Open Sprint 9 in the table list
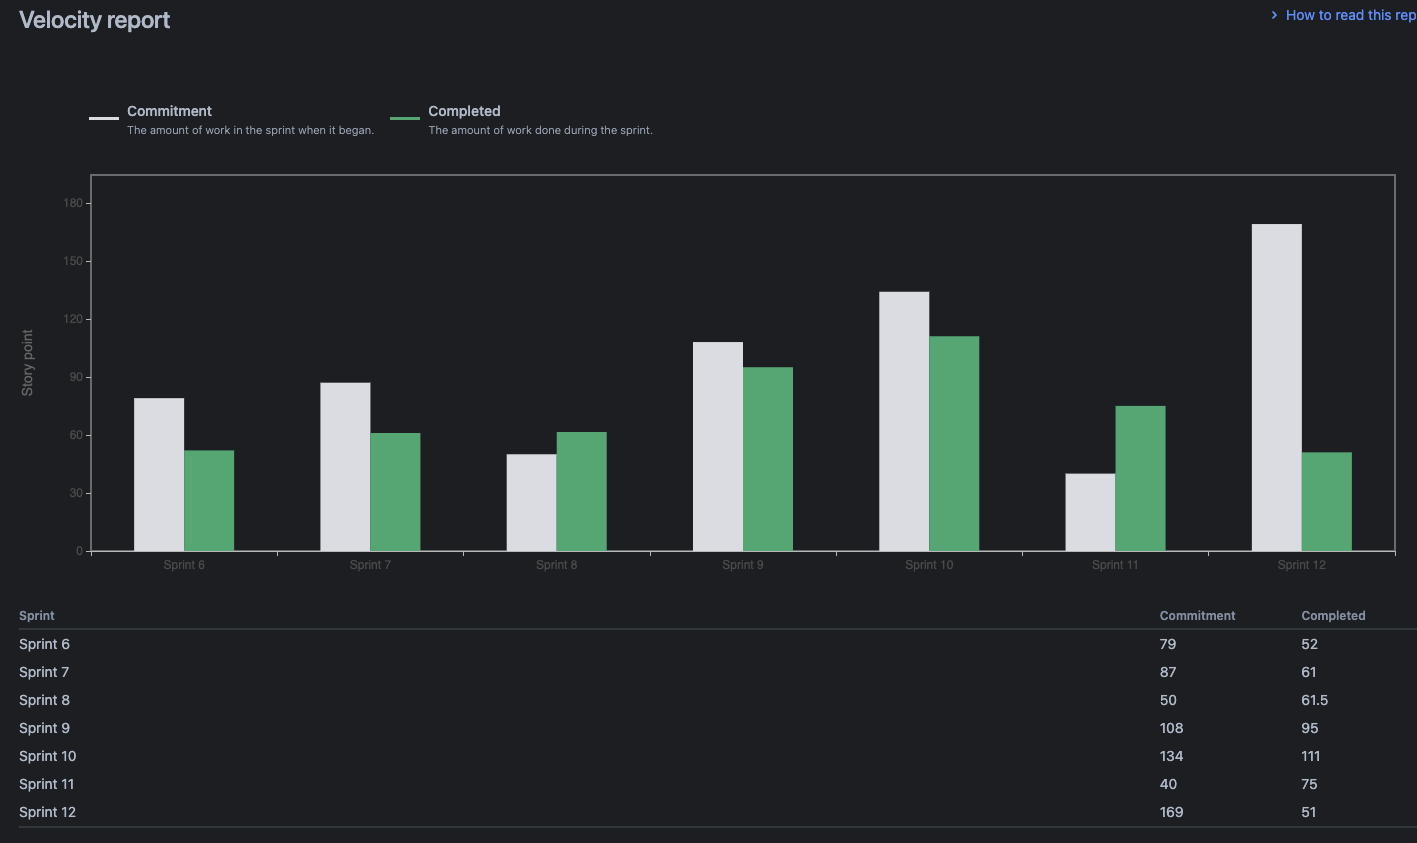The width and height of the screenshot is (1417, 843). point(45,728)
